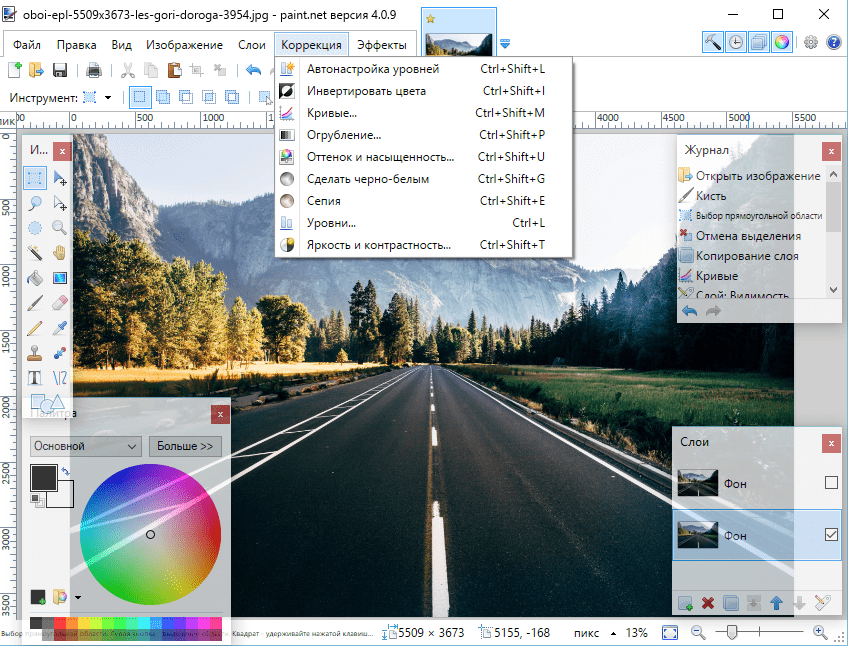The width and height of the screenshot is (848, 646).
Task: Click Кривые entry in Журнал history
Action: (717, 276)
